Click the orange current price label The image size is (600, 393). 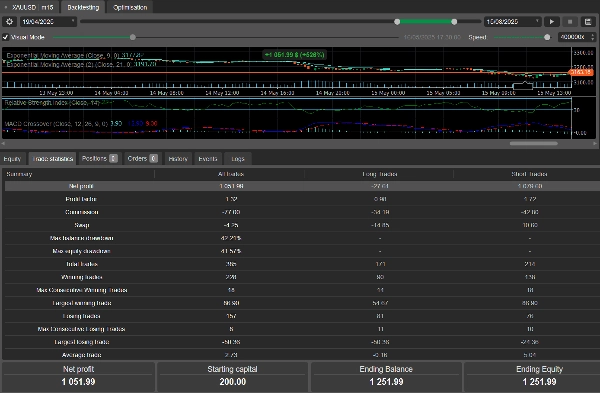(581, 72)
